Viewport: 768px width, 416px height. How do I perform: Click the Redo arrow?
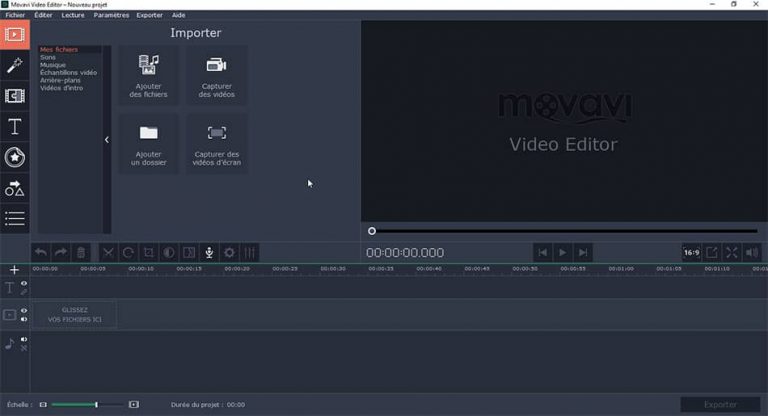[x=61, y=253]
